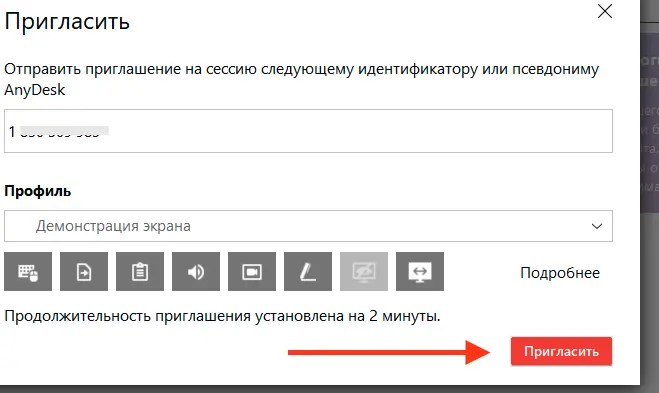Click the greyed-out privacy screen icon

click(x=364, y=272)
